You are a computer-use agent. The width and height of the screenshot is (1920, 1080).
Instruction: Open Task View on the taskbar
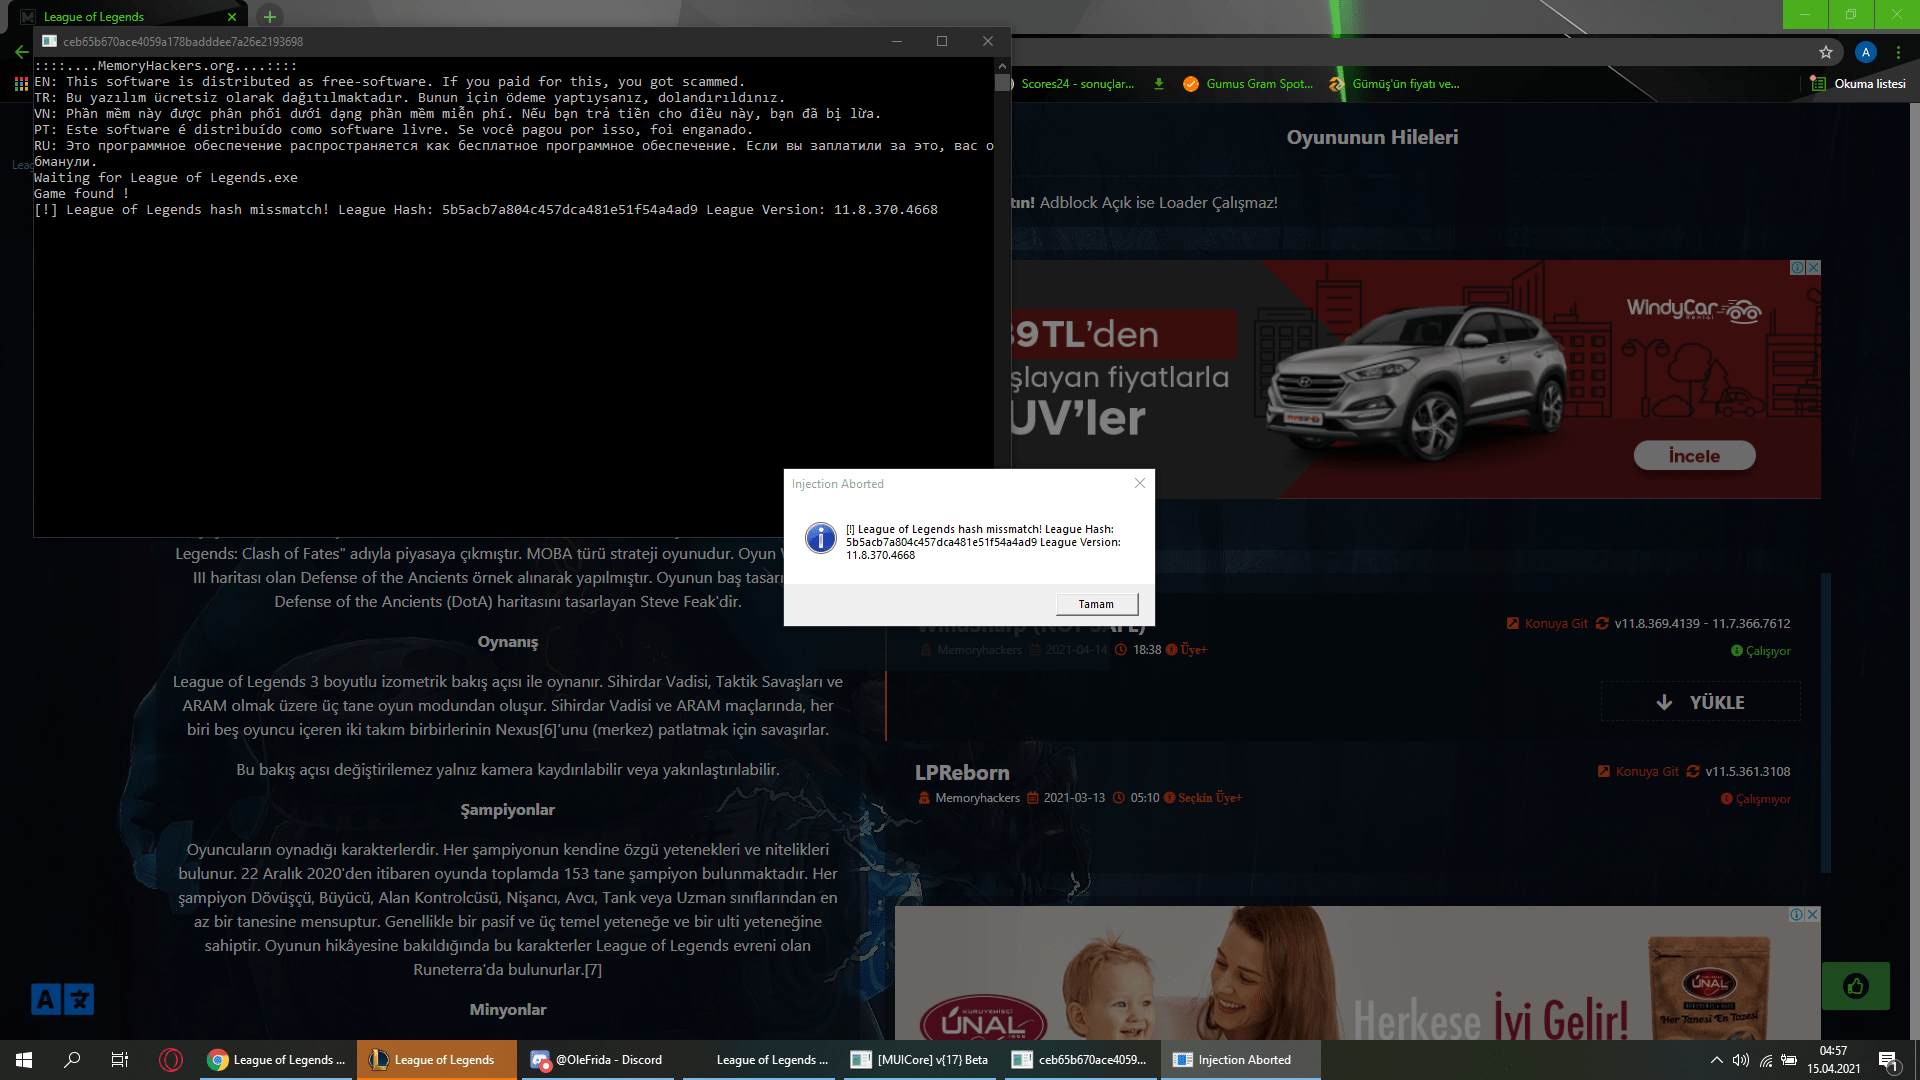pyautogui.click(x=120, y=1060)
